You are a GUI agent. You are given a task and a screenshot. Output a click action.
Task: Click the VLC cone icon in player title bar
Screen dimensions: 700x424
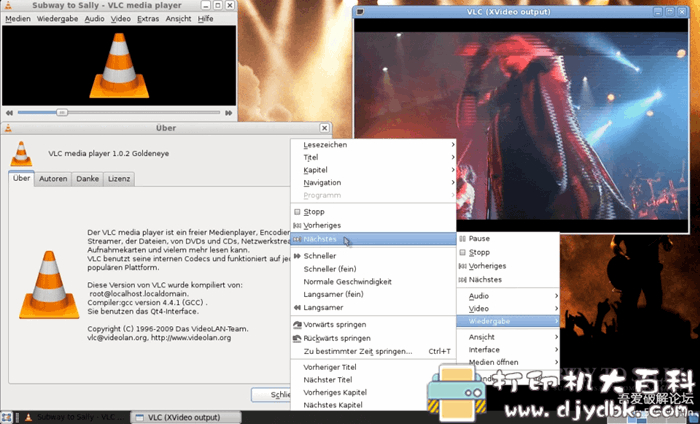pos(8,5)
